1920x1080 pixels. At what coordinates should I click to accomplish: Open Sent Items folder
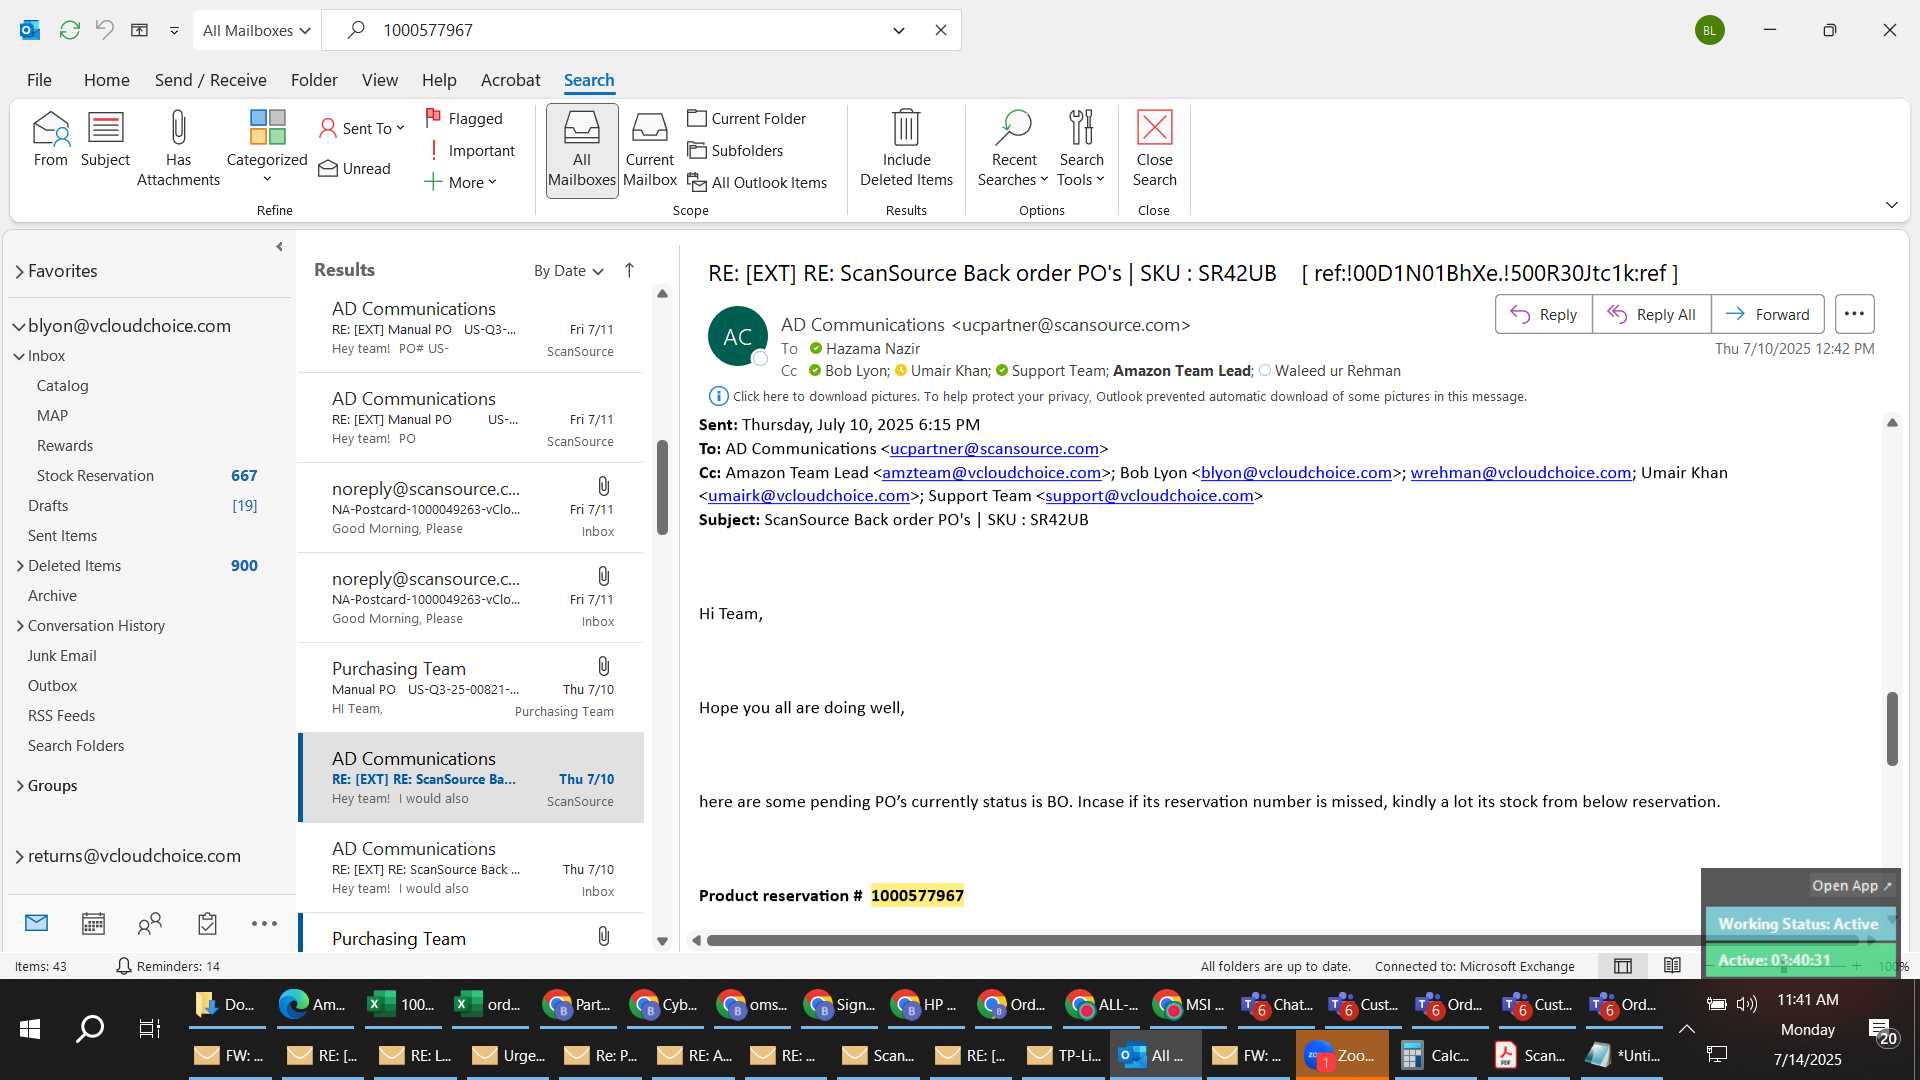coord(62,536)
